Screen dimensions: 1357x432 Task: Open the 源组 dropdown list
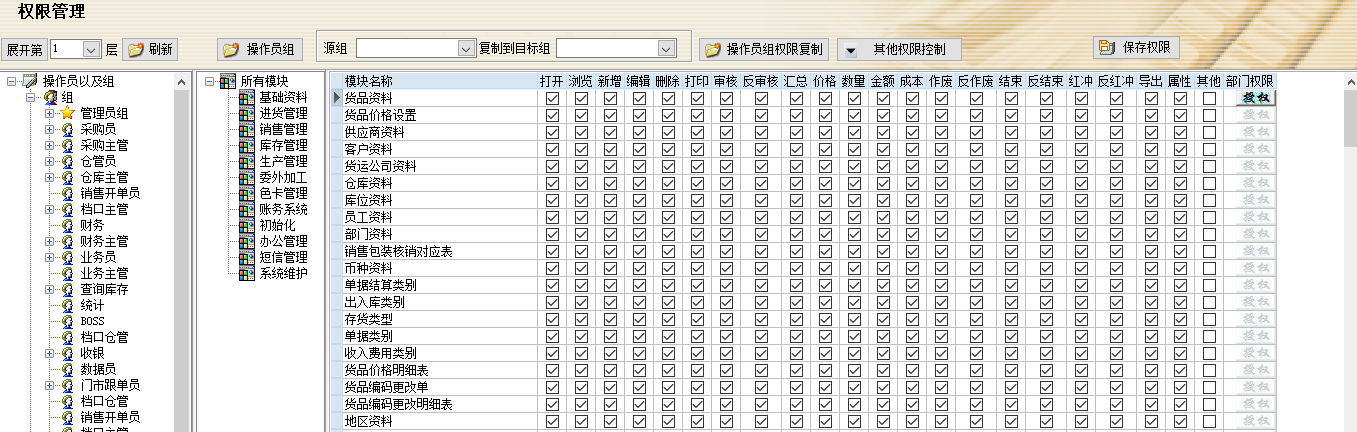coord(465,48)
